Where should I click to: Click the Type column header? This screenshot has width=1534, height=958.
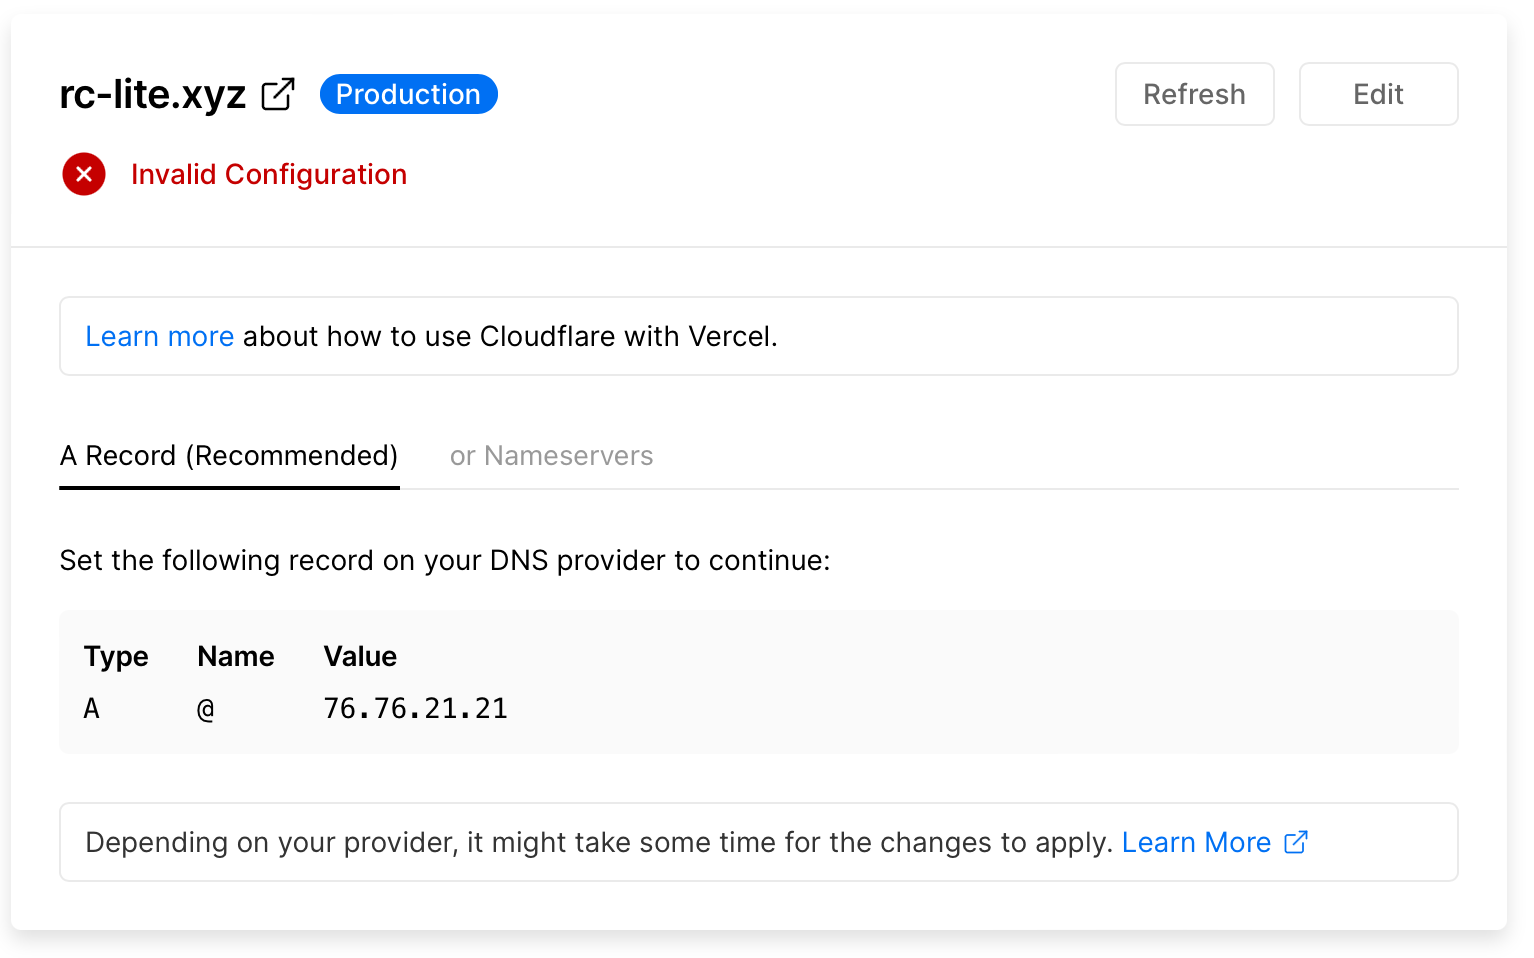tap(116, 656)
